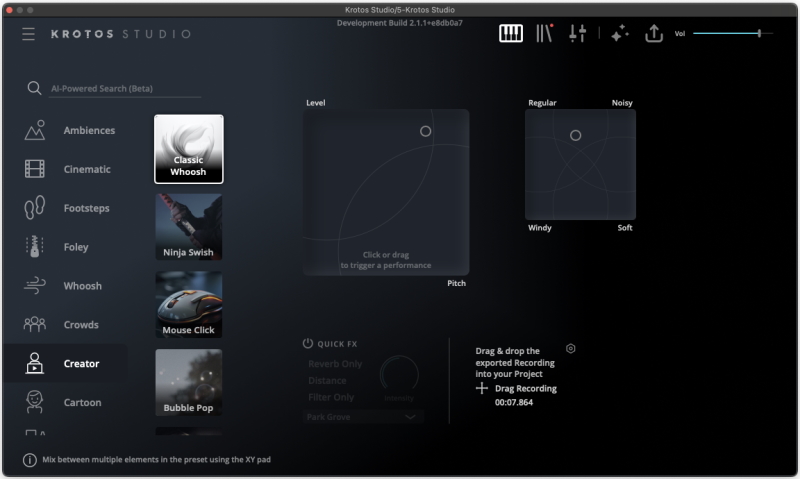Click the Regular corner label
The height and width of the screenshot is (479, 800).
pyautogui.click(x=542, y=103)
